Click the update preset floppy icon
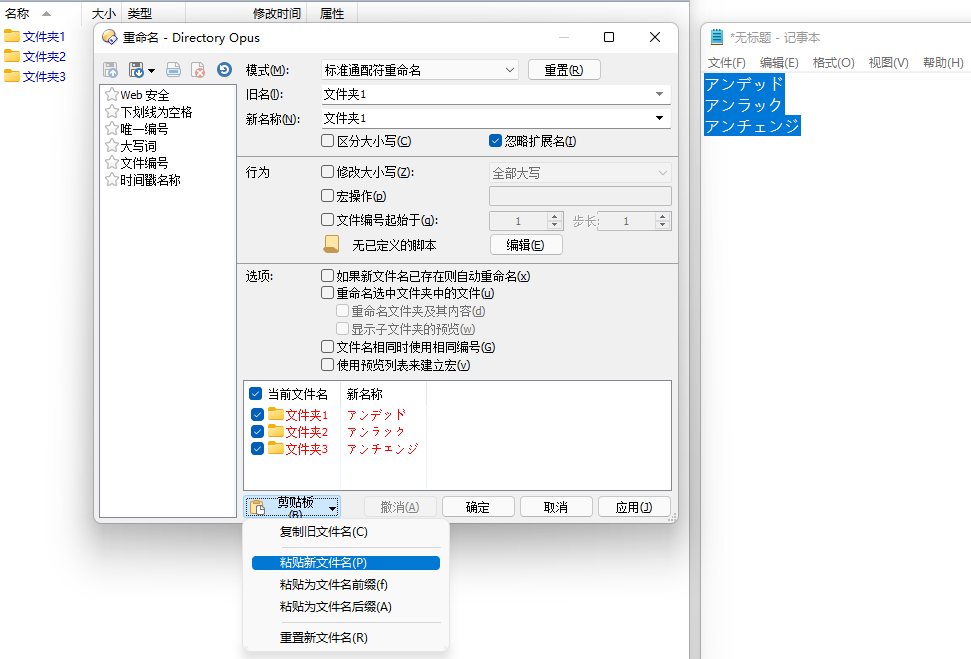The width and height of the screenshot is (971, 659). [110, 70]
